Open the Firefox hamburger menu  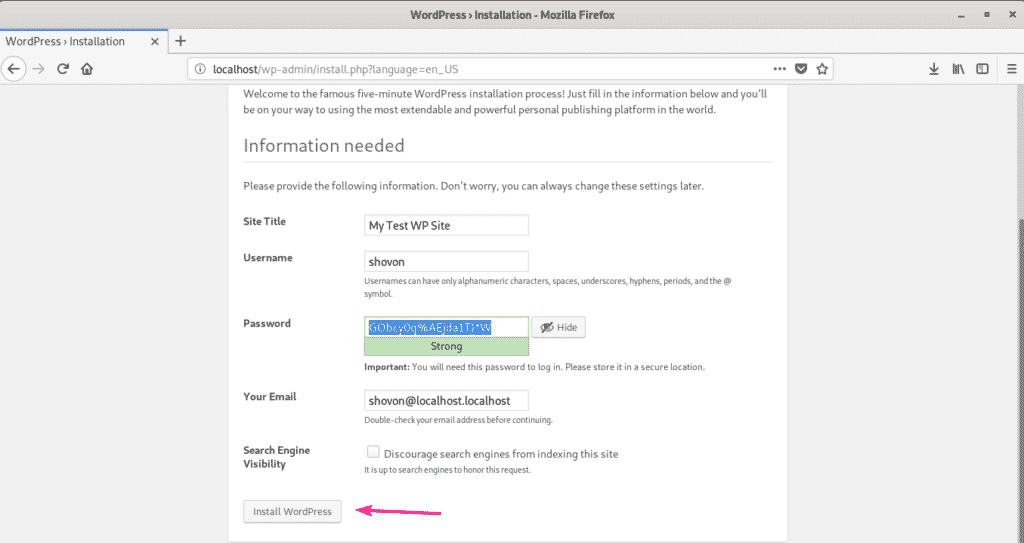pyautogui.click(x=1009, y=69)
